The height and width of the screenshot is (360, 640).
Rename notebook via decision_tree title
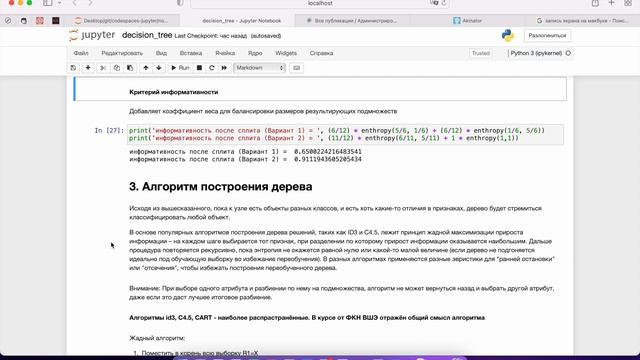pos(147,35)
